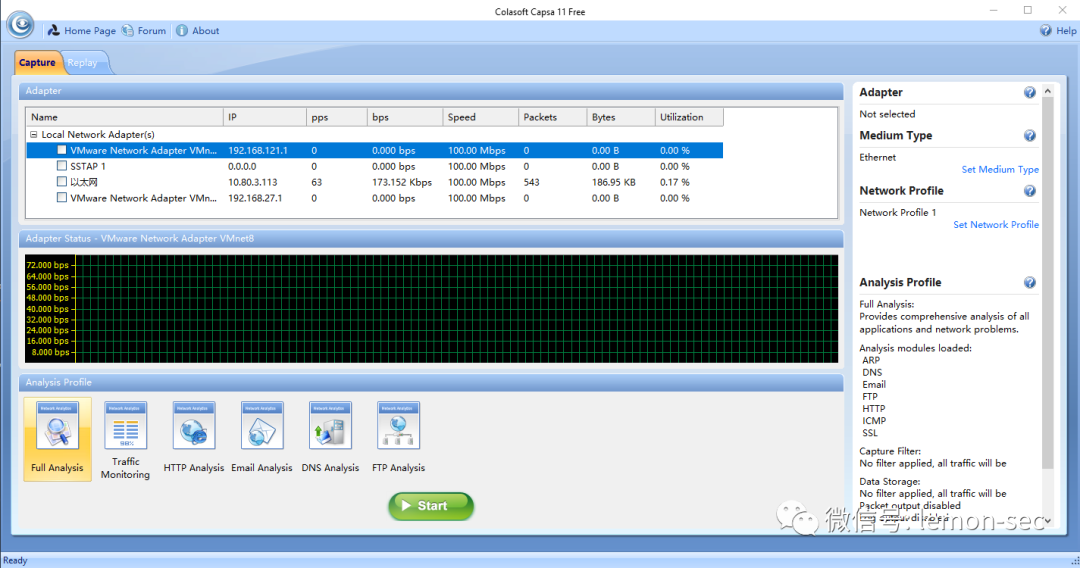Sort by the Bytes column header
Viewport: 1080px width, 568px height.
click(x=621, y=117)
